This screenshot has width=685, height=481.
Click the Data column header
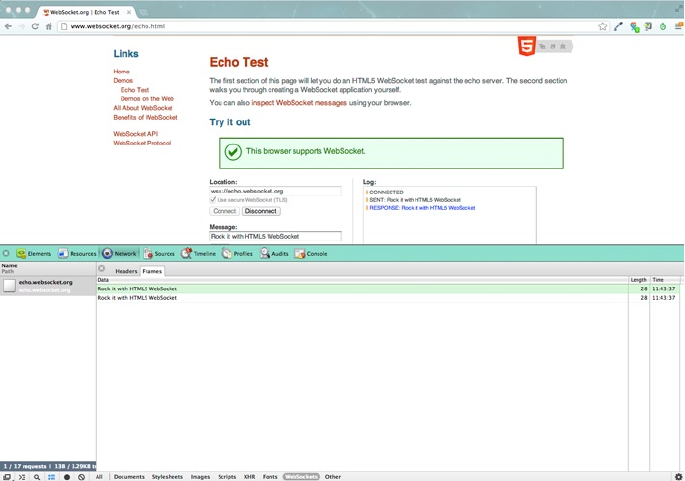pyautogui.click(x=362, y=280)
